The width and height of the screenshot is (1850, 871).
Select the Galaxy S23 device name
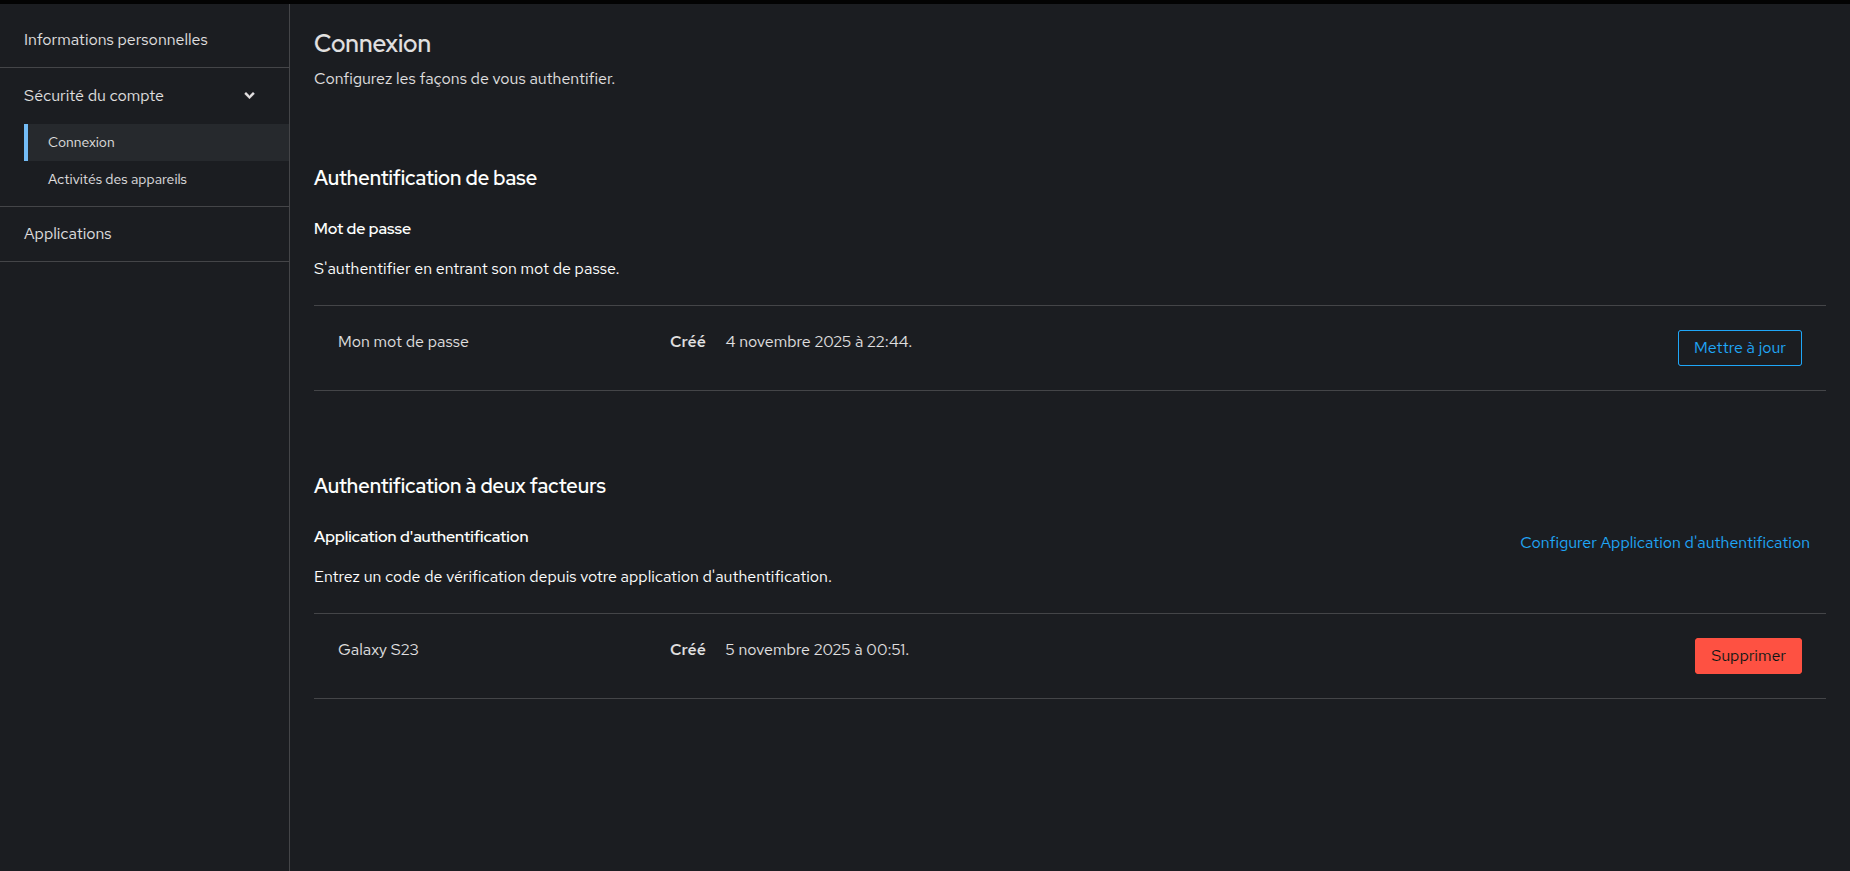click(x=378, y=650)
